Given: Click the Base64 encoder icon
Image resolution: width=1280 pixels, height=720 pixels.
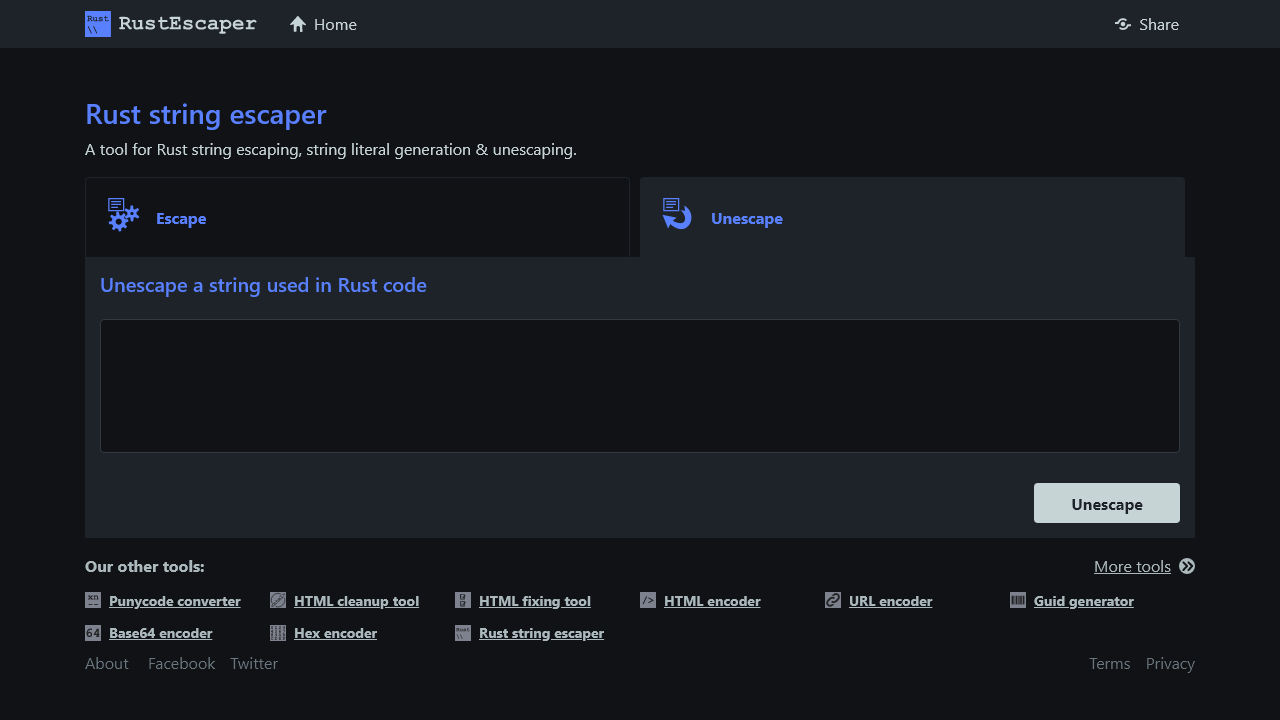Looking at the screenshot, I should point(93,632).
